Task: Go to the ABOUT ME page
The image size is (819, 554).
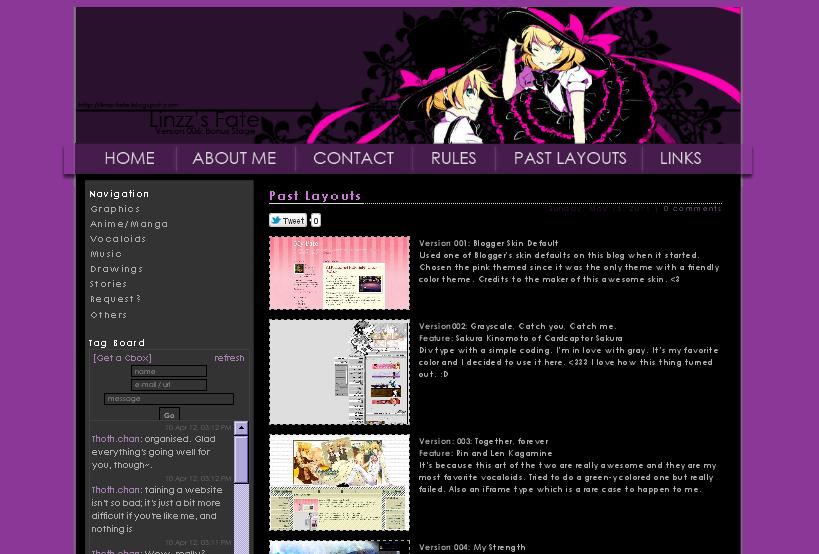Action: pyautogui.click(x=234, y=158)
